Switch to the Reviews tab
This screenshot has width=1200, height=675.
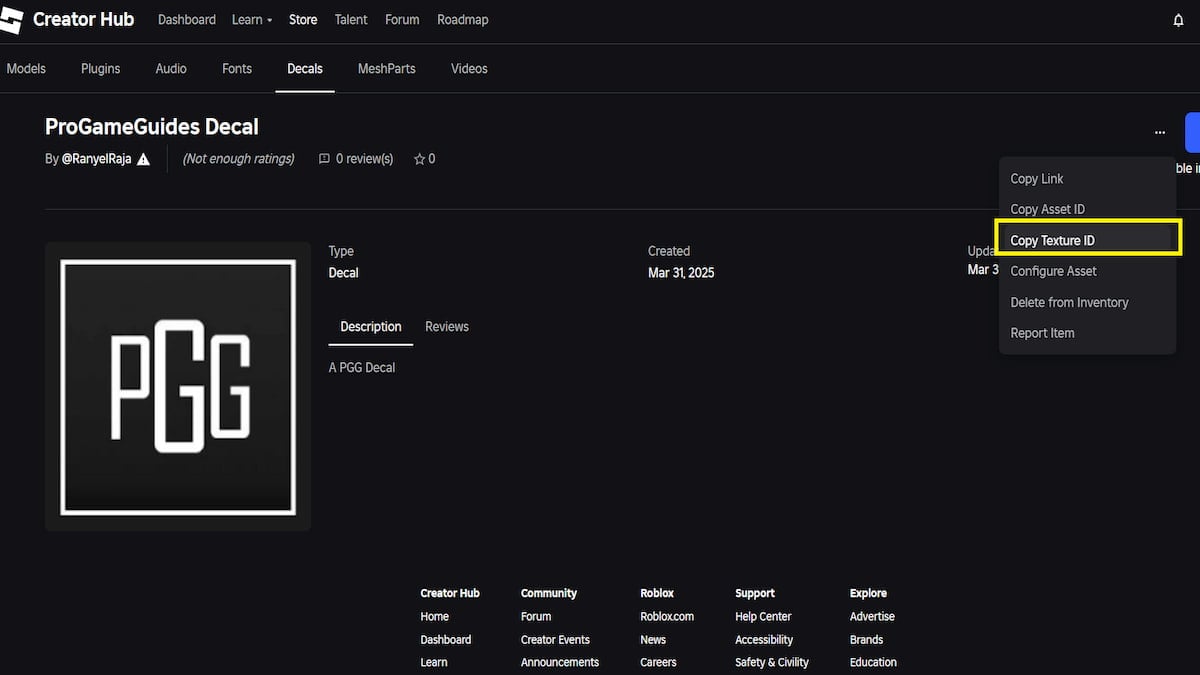[446, 327]
